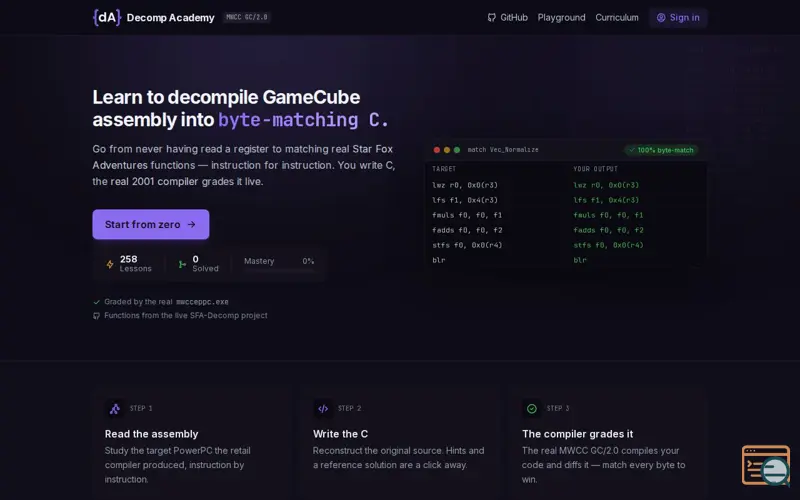800x500 pixels.
Task: Go to the Playground page
Action: coord(561,18)
